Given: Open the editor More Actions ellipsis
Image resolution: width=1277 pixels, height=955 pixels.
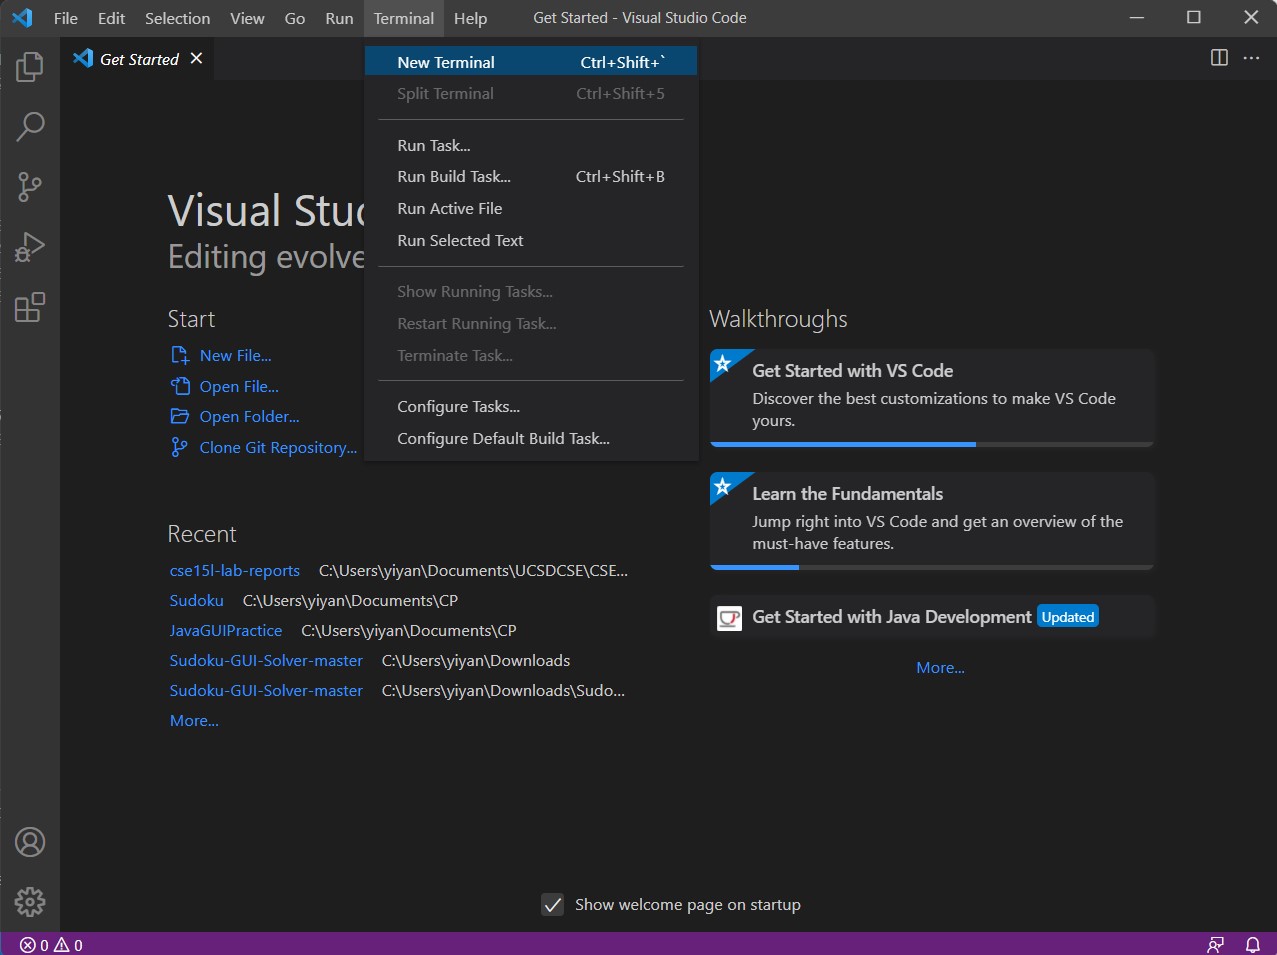Looking at the screenshot, I should pyautogui.click(x=1251, y=58).
